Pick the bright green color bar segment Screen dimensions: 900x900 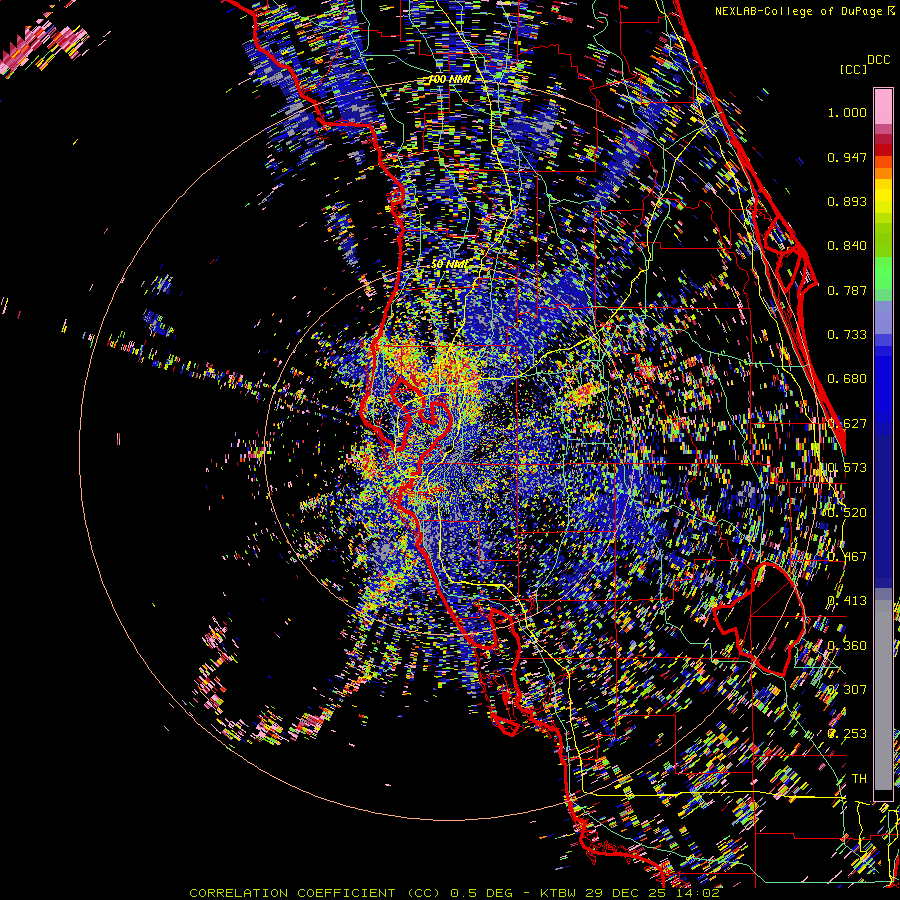click(x=883, y=272)
